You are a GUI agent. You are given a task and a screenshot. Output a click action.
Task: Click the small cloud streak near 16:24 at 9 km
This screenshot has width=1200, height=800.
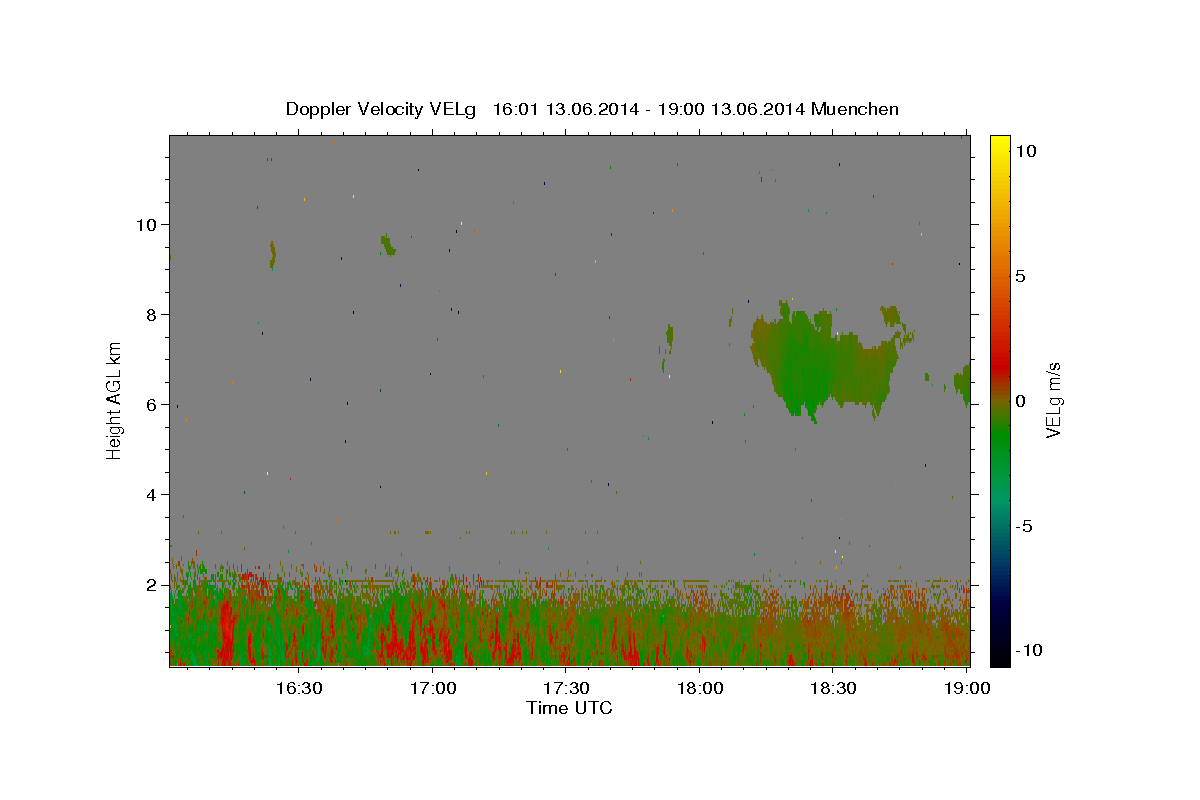272,255
